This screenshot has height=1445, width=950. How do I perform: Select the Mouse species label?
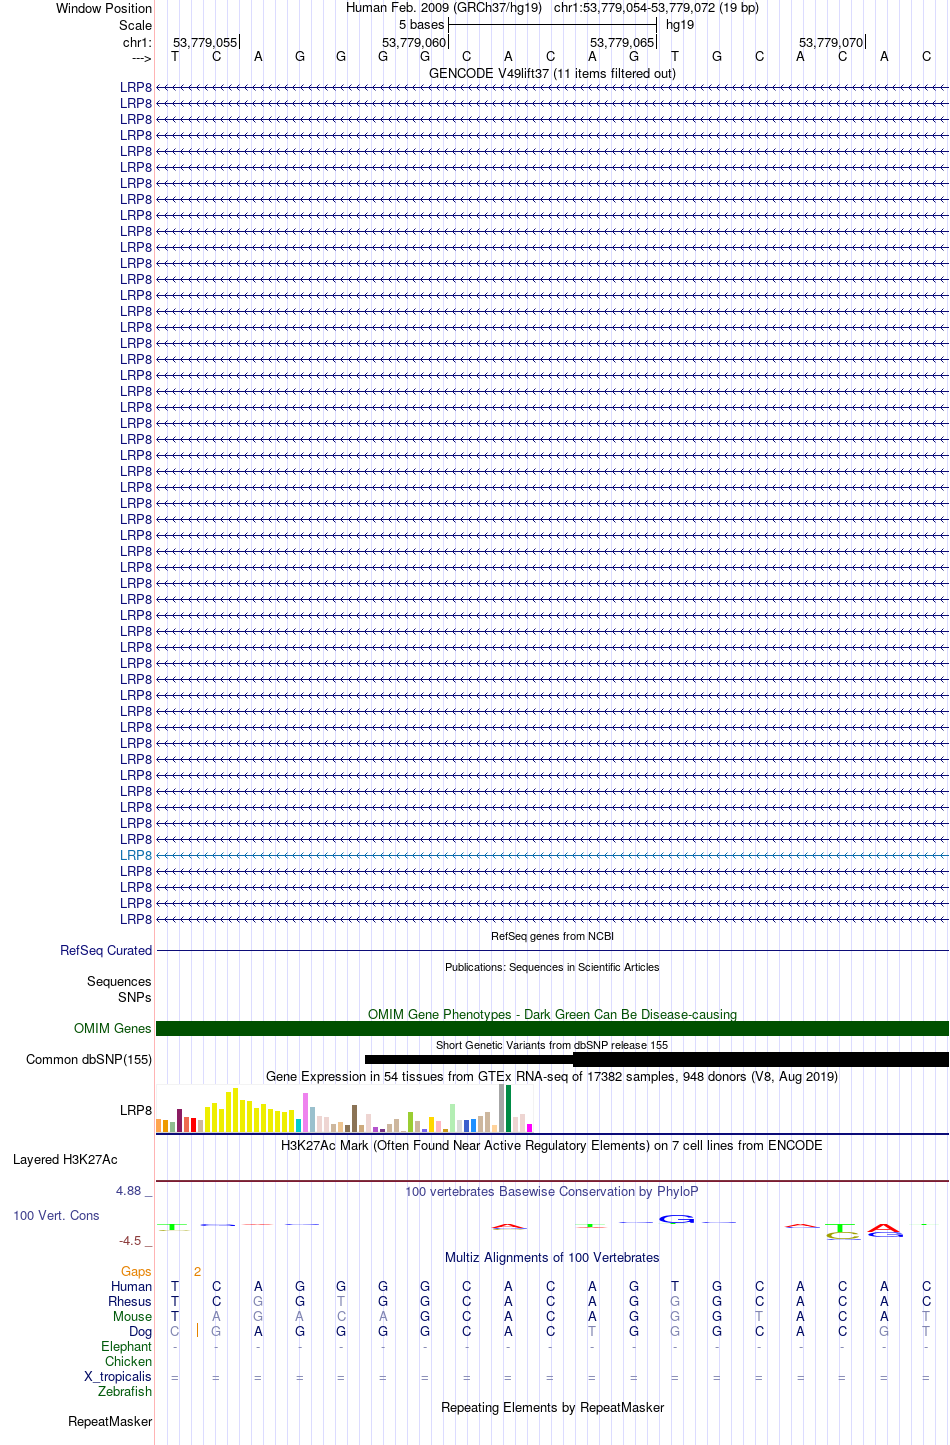[x=133, y=1317]
